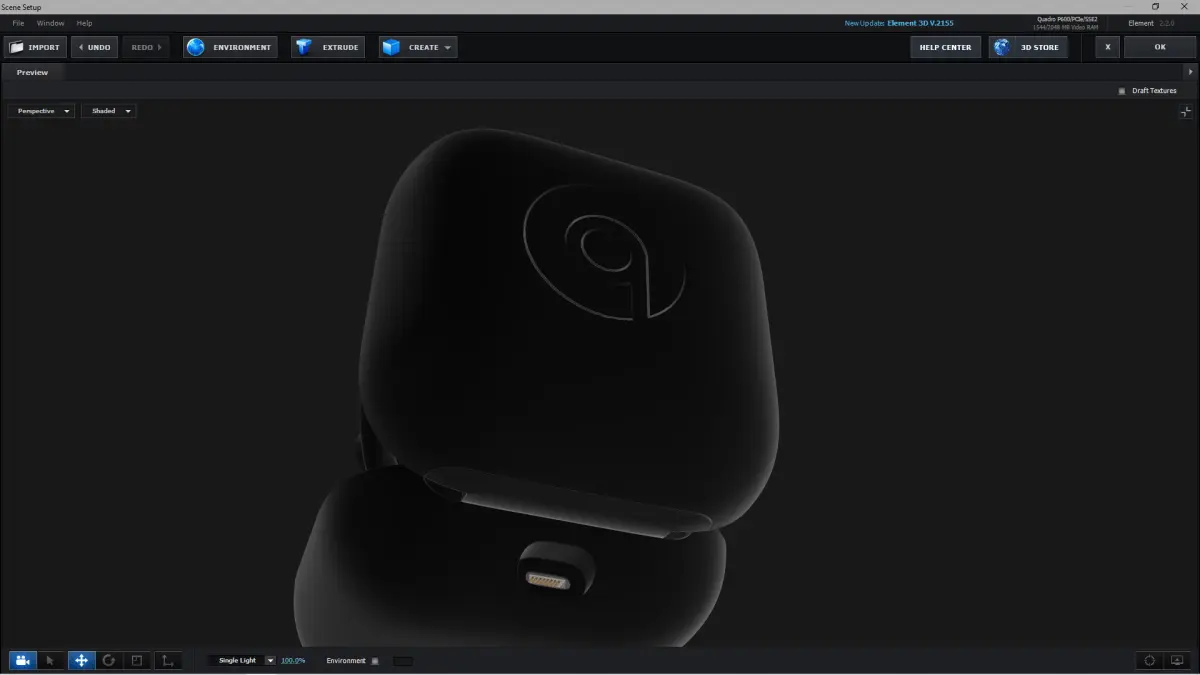Click the Element 2.2.0 version label
1200x675 pixels.
[1151, 23]
